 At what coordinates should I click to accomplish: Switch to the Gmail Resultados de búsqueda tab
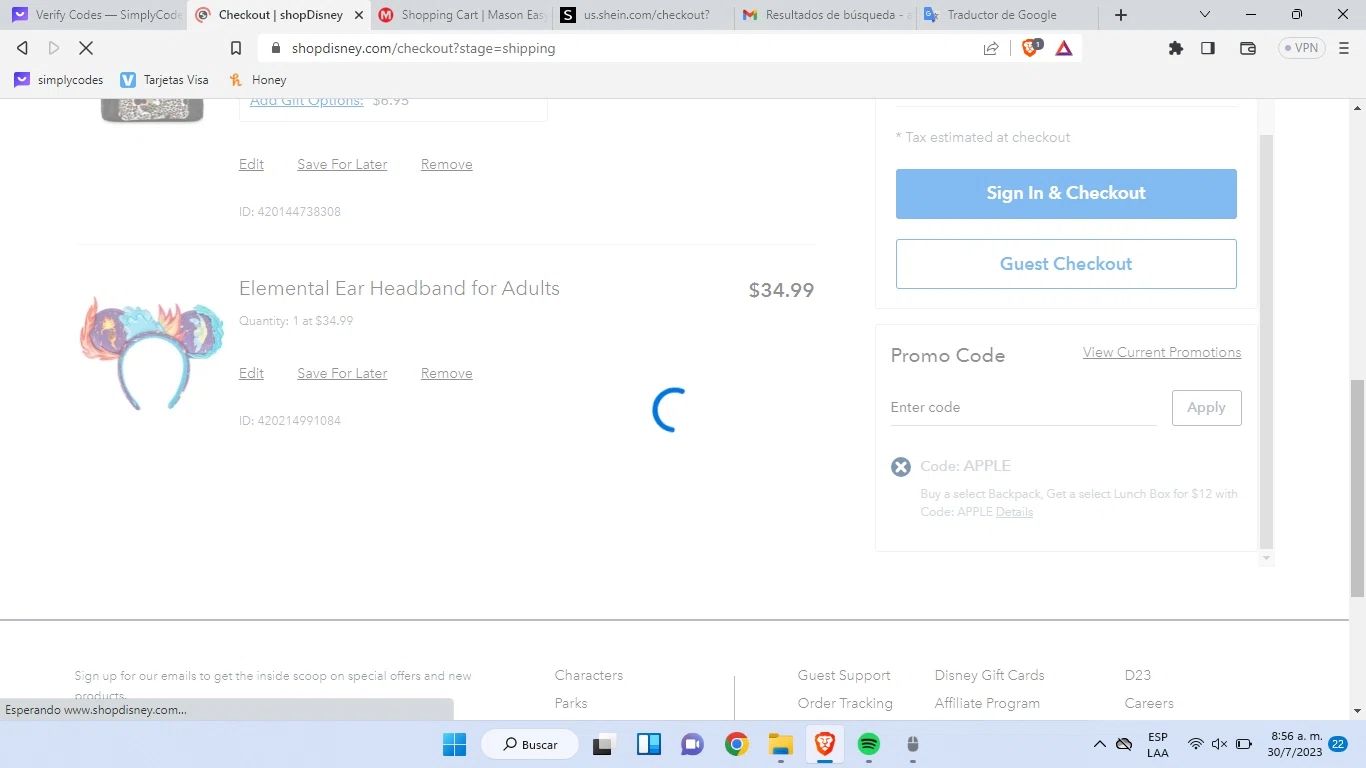point(827,15)
